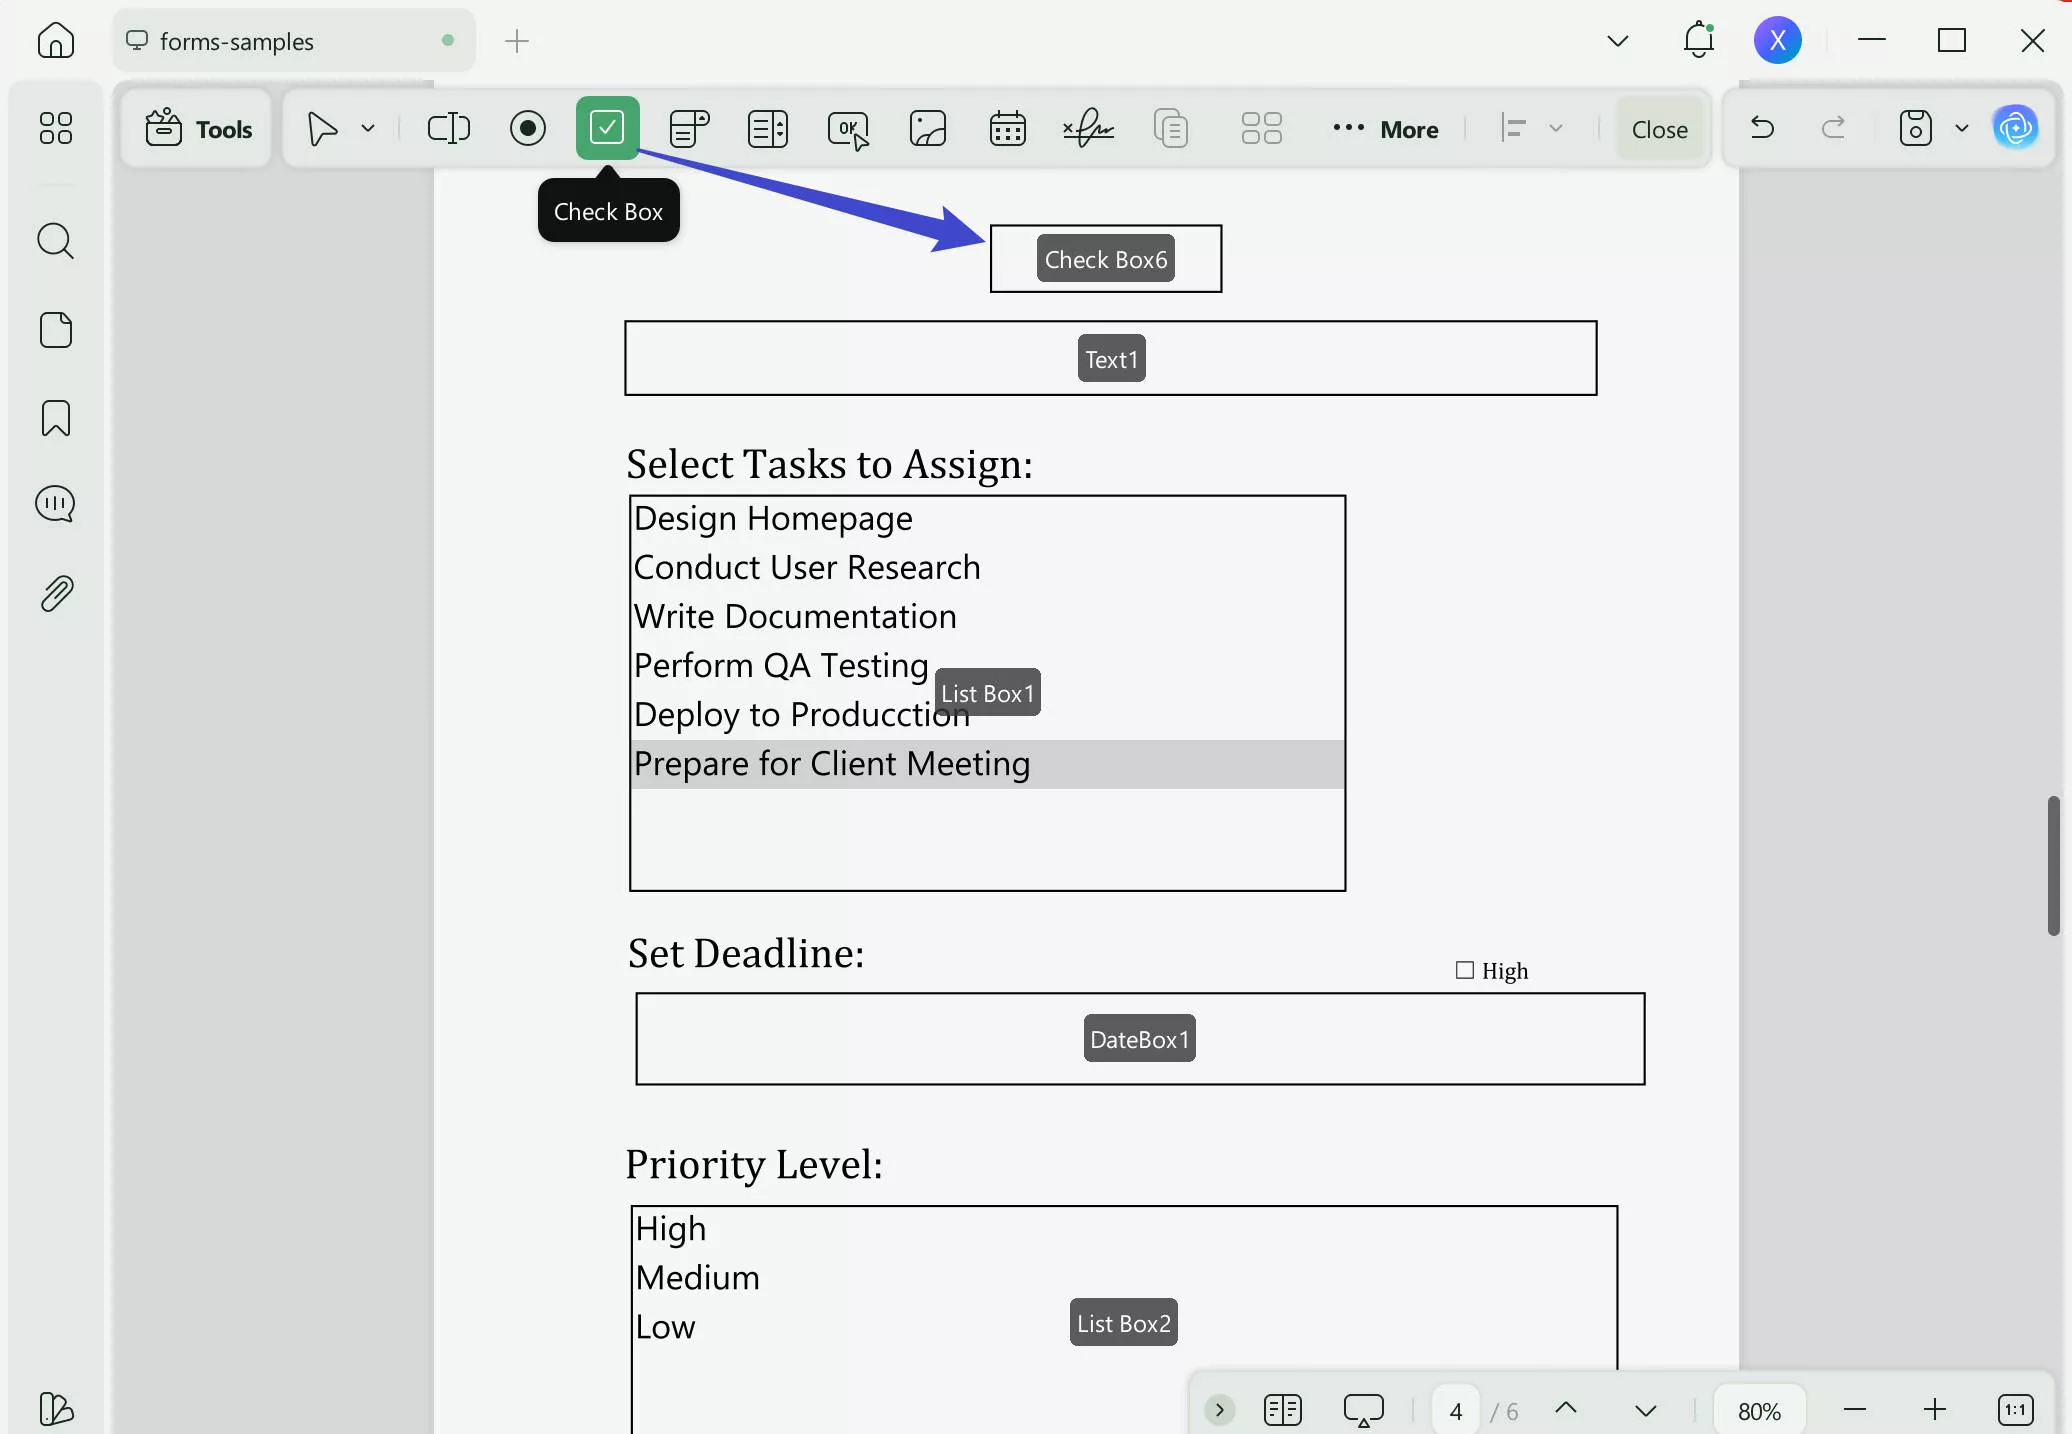Select the Date Field tool

coord(1007,128)
